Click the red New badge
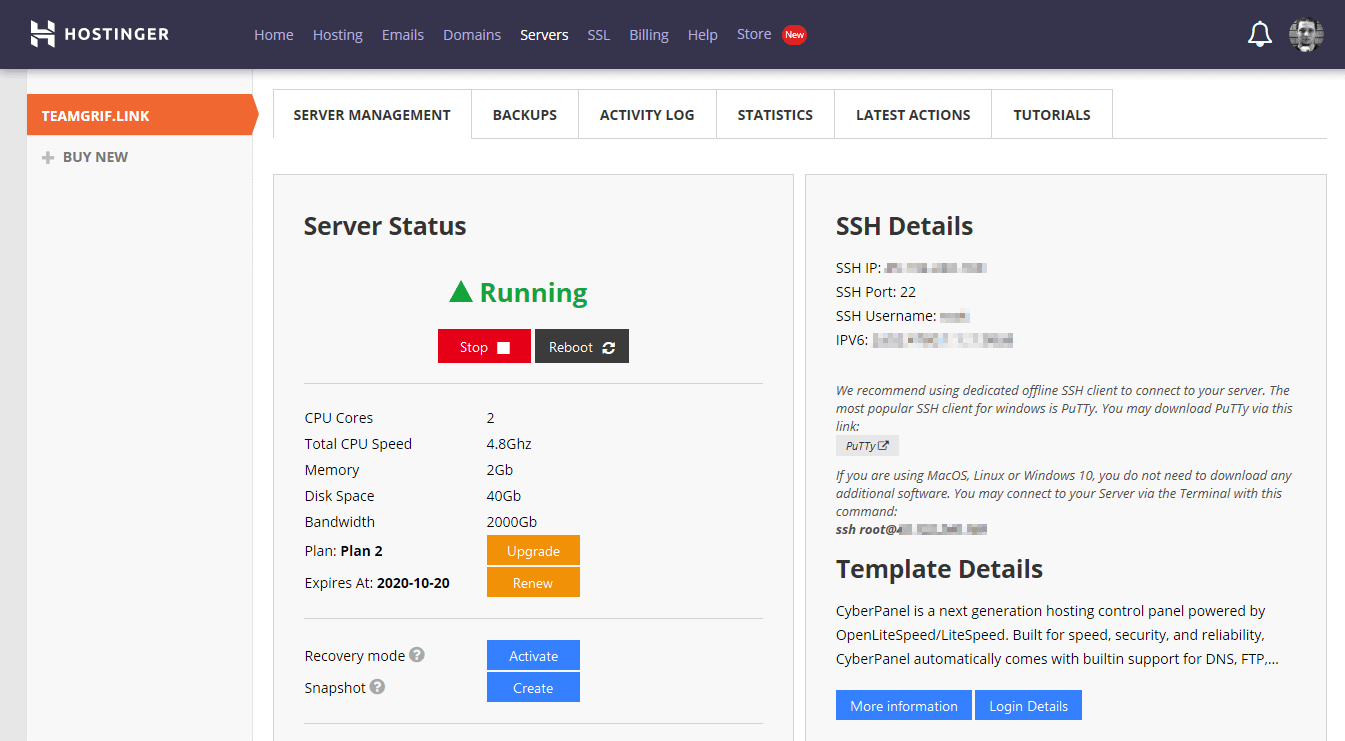This screenshot has height=741, width=1345. coord(794,35)
